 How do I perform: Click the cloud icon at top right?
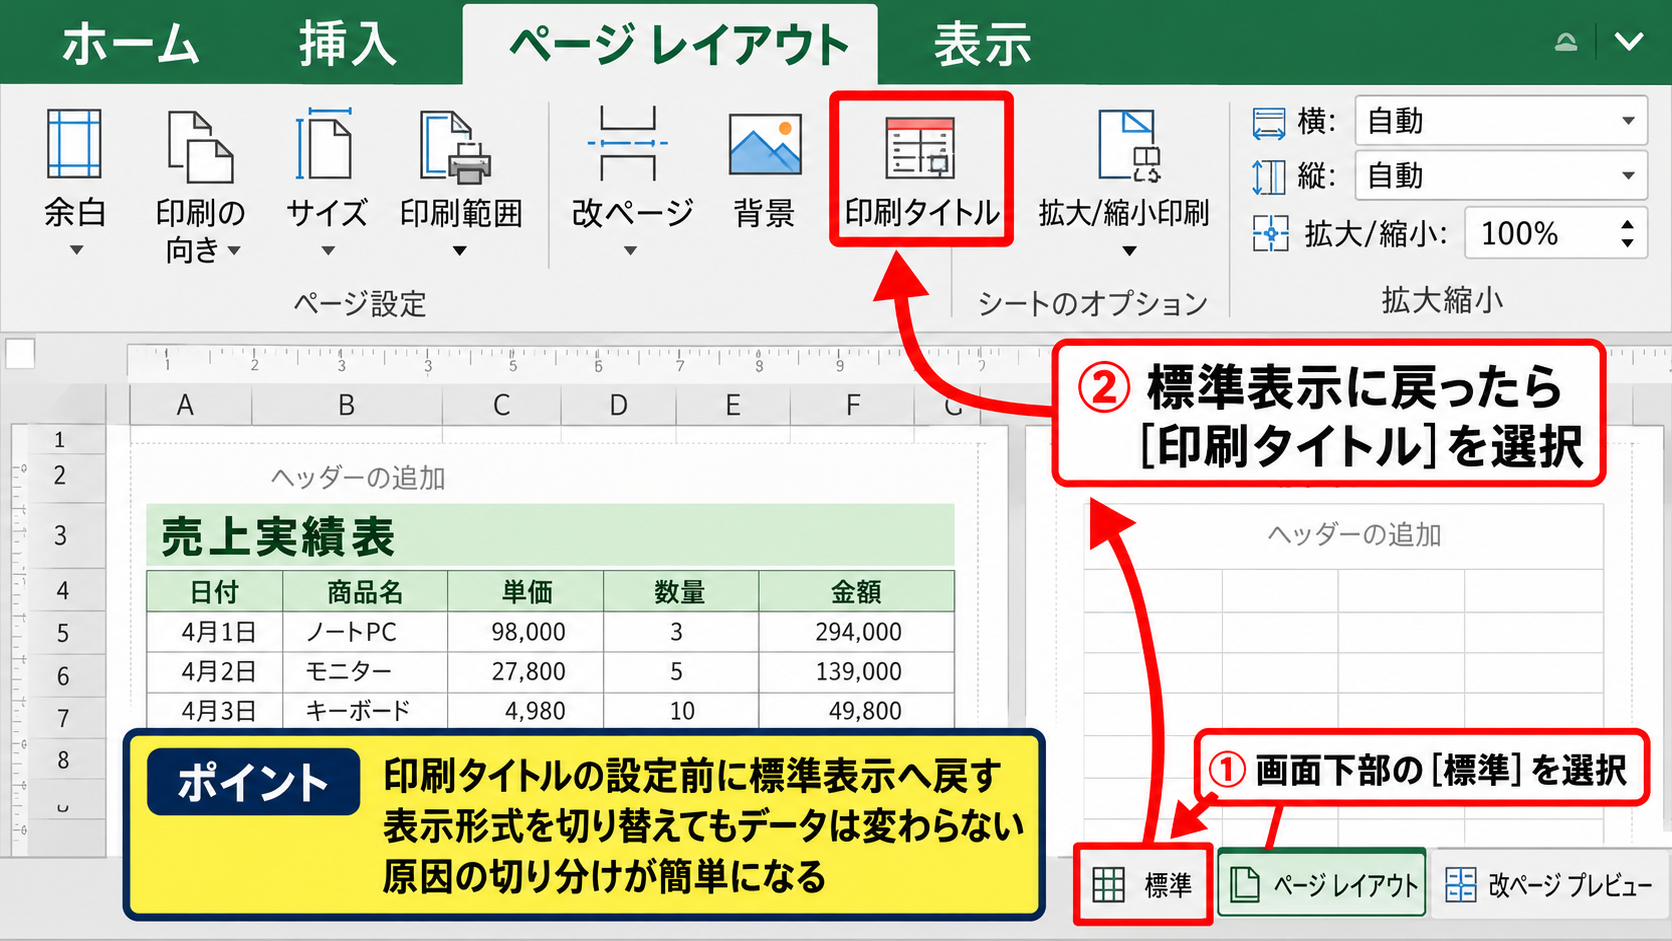coord(1566,41)
